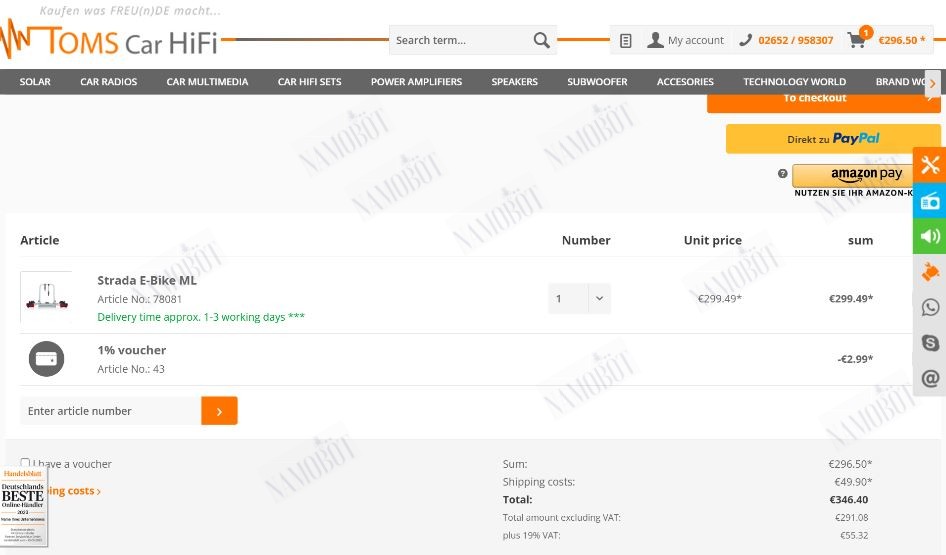946x555 pixels.
Task: Select the Article No.: 78081 text
Action: 139,299
